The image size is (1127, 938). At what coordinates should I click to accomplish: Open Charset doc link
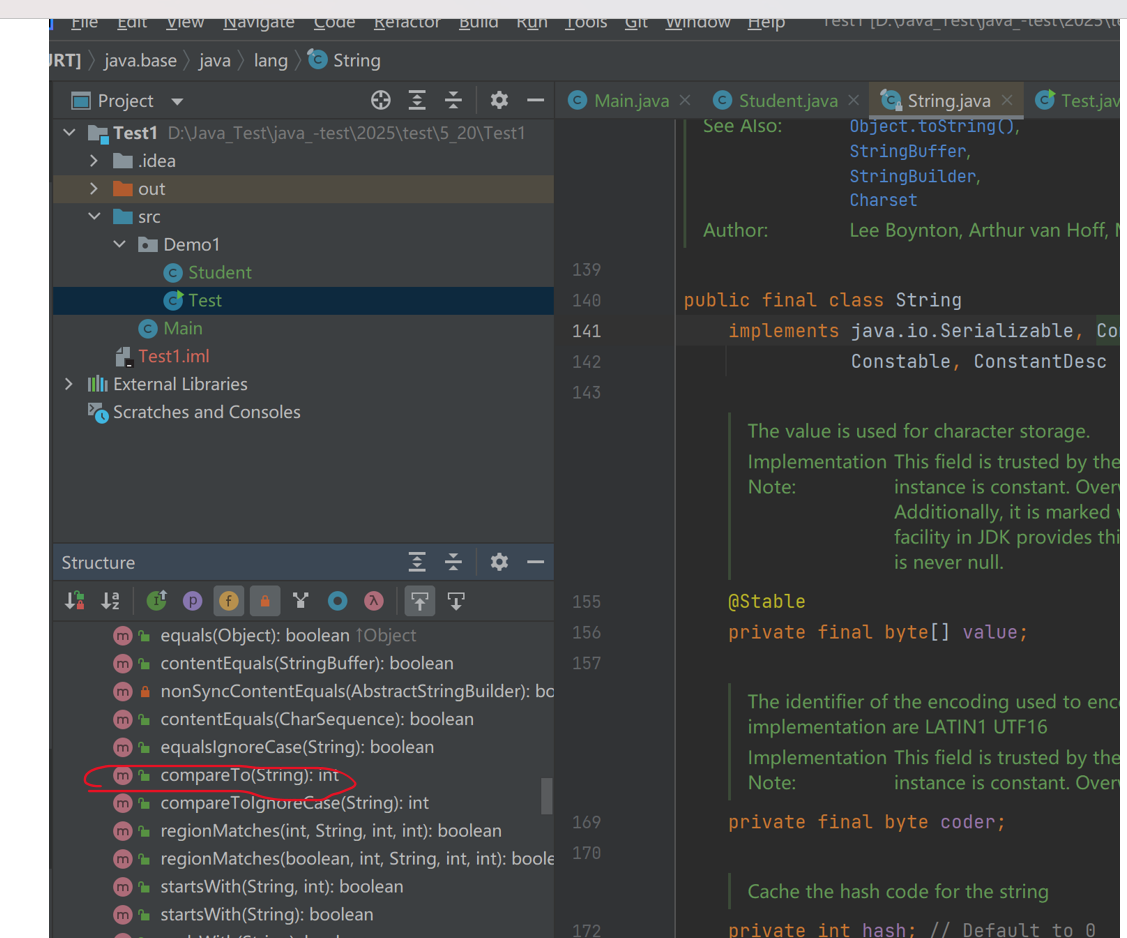[x=883, y=201]
